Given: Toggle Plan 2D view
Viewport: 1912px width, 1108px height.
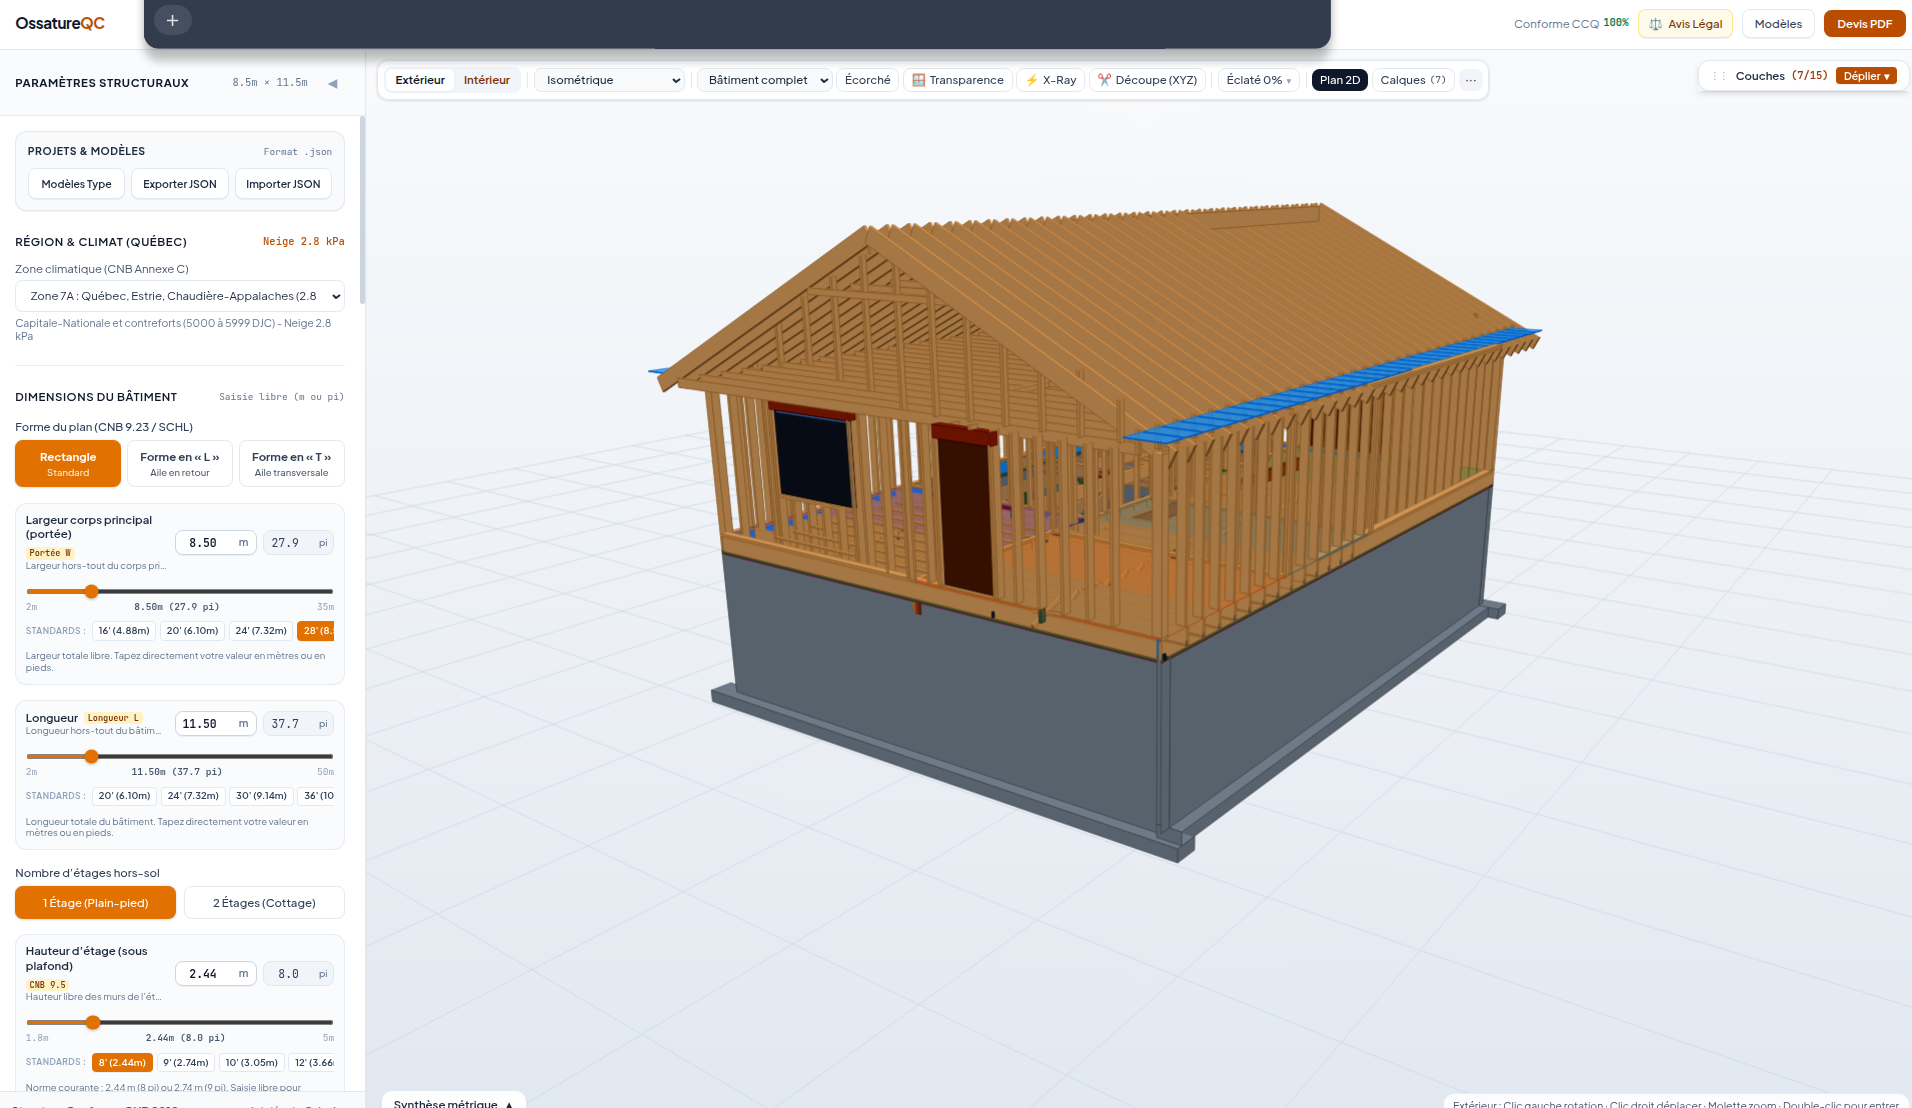Looking at the screenshot, I should pos(1339,80).
